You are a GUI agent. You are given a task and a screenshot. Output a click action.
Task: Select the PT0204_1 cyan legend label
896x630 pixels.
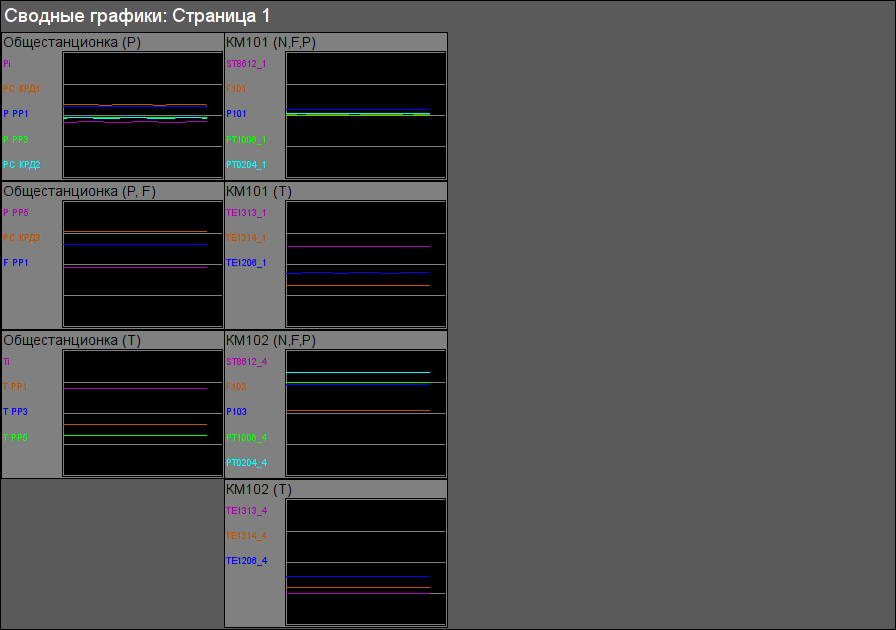tap(246, 165)
